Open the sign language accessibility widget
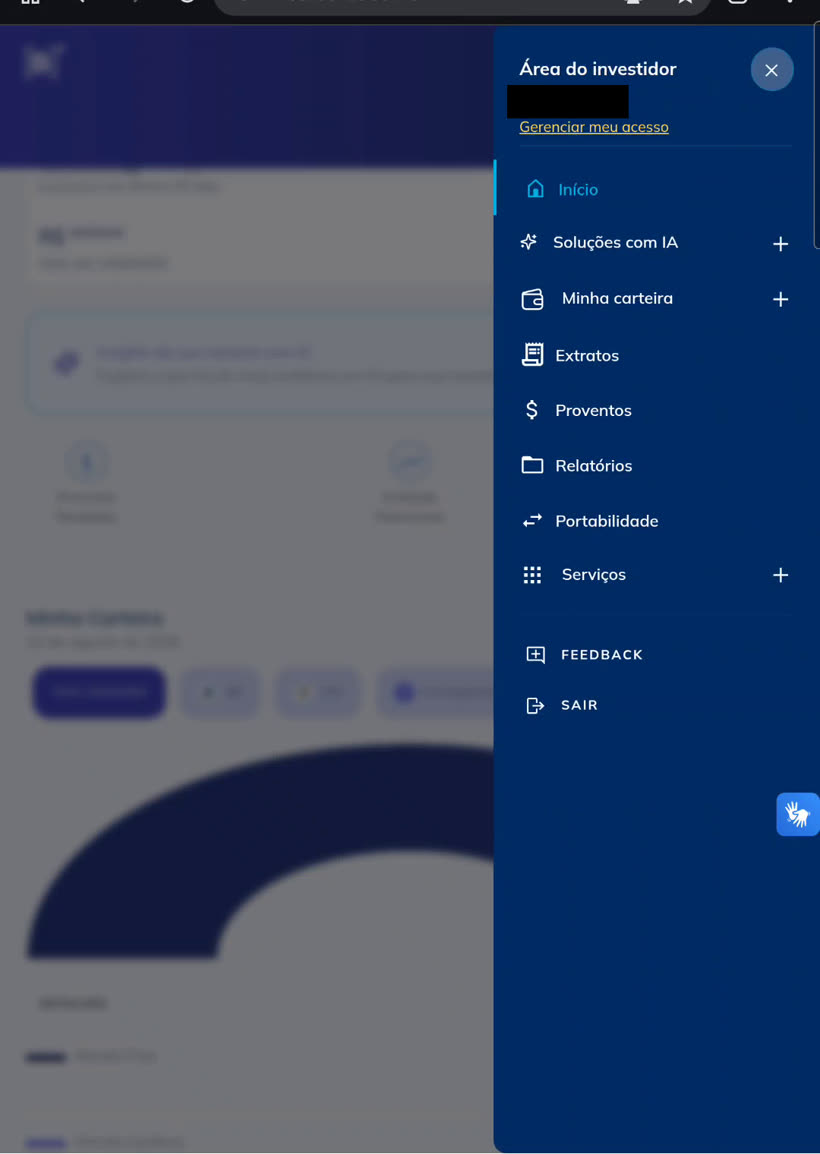 coord(797,815)
